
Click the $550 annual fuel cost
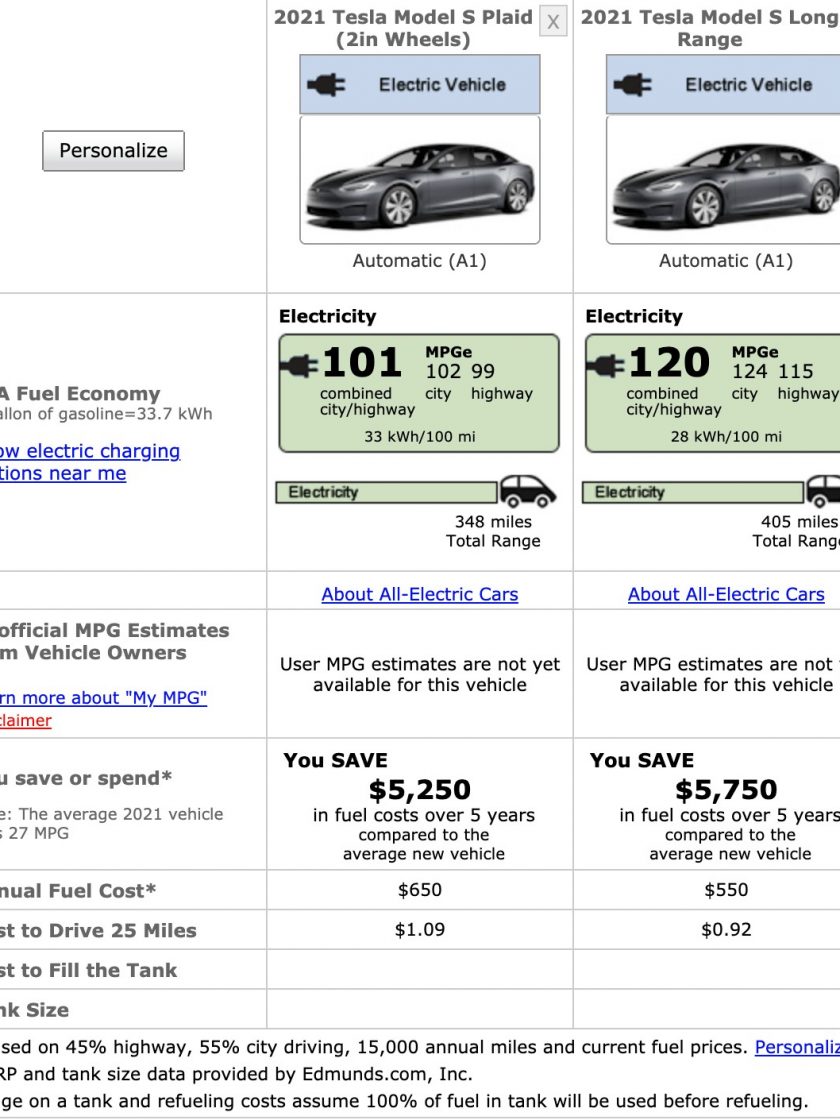point(726,890)
